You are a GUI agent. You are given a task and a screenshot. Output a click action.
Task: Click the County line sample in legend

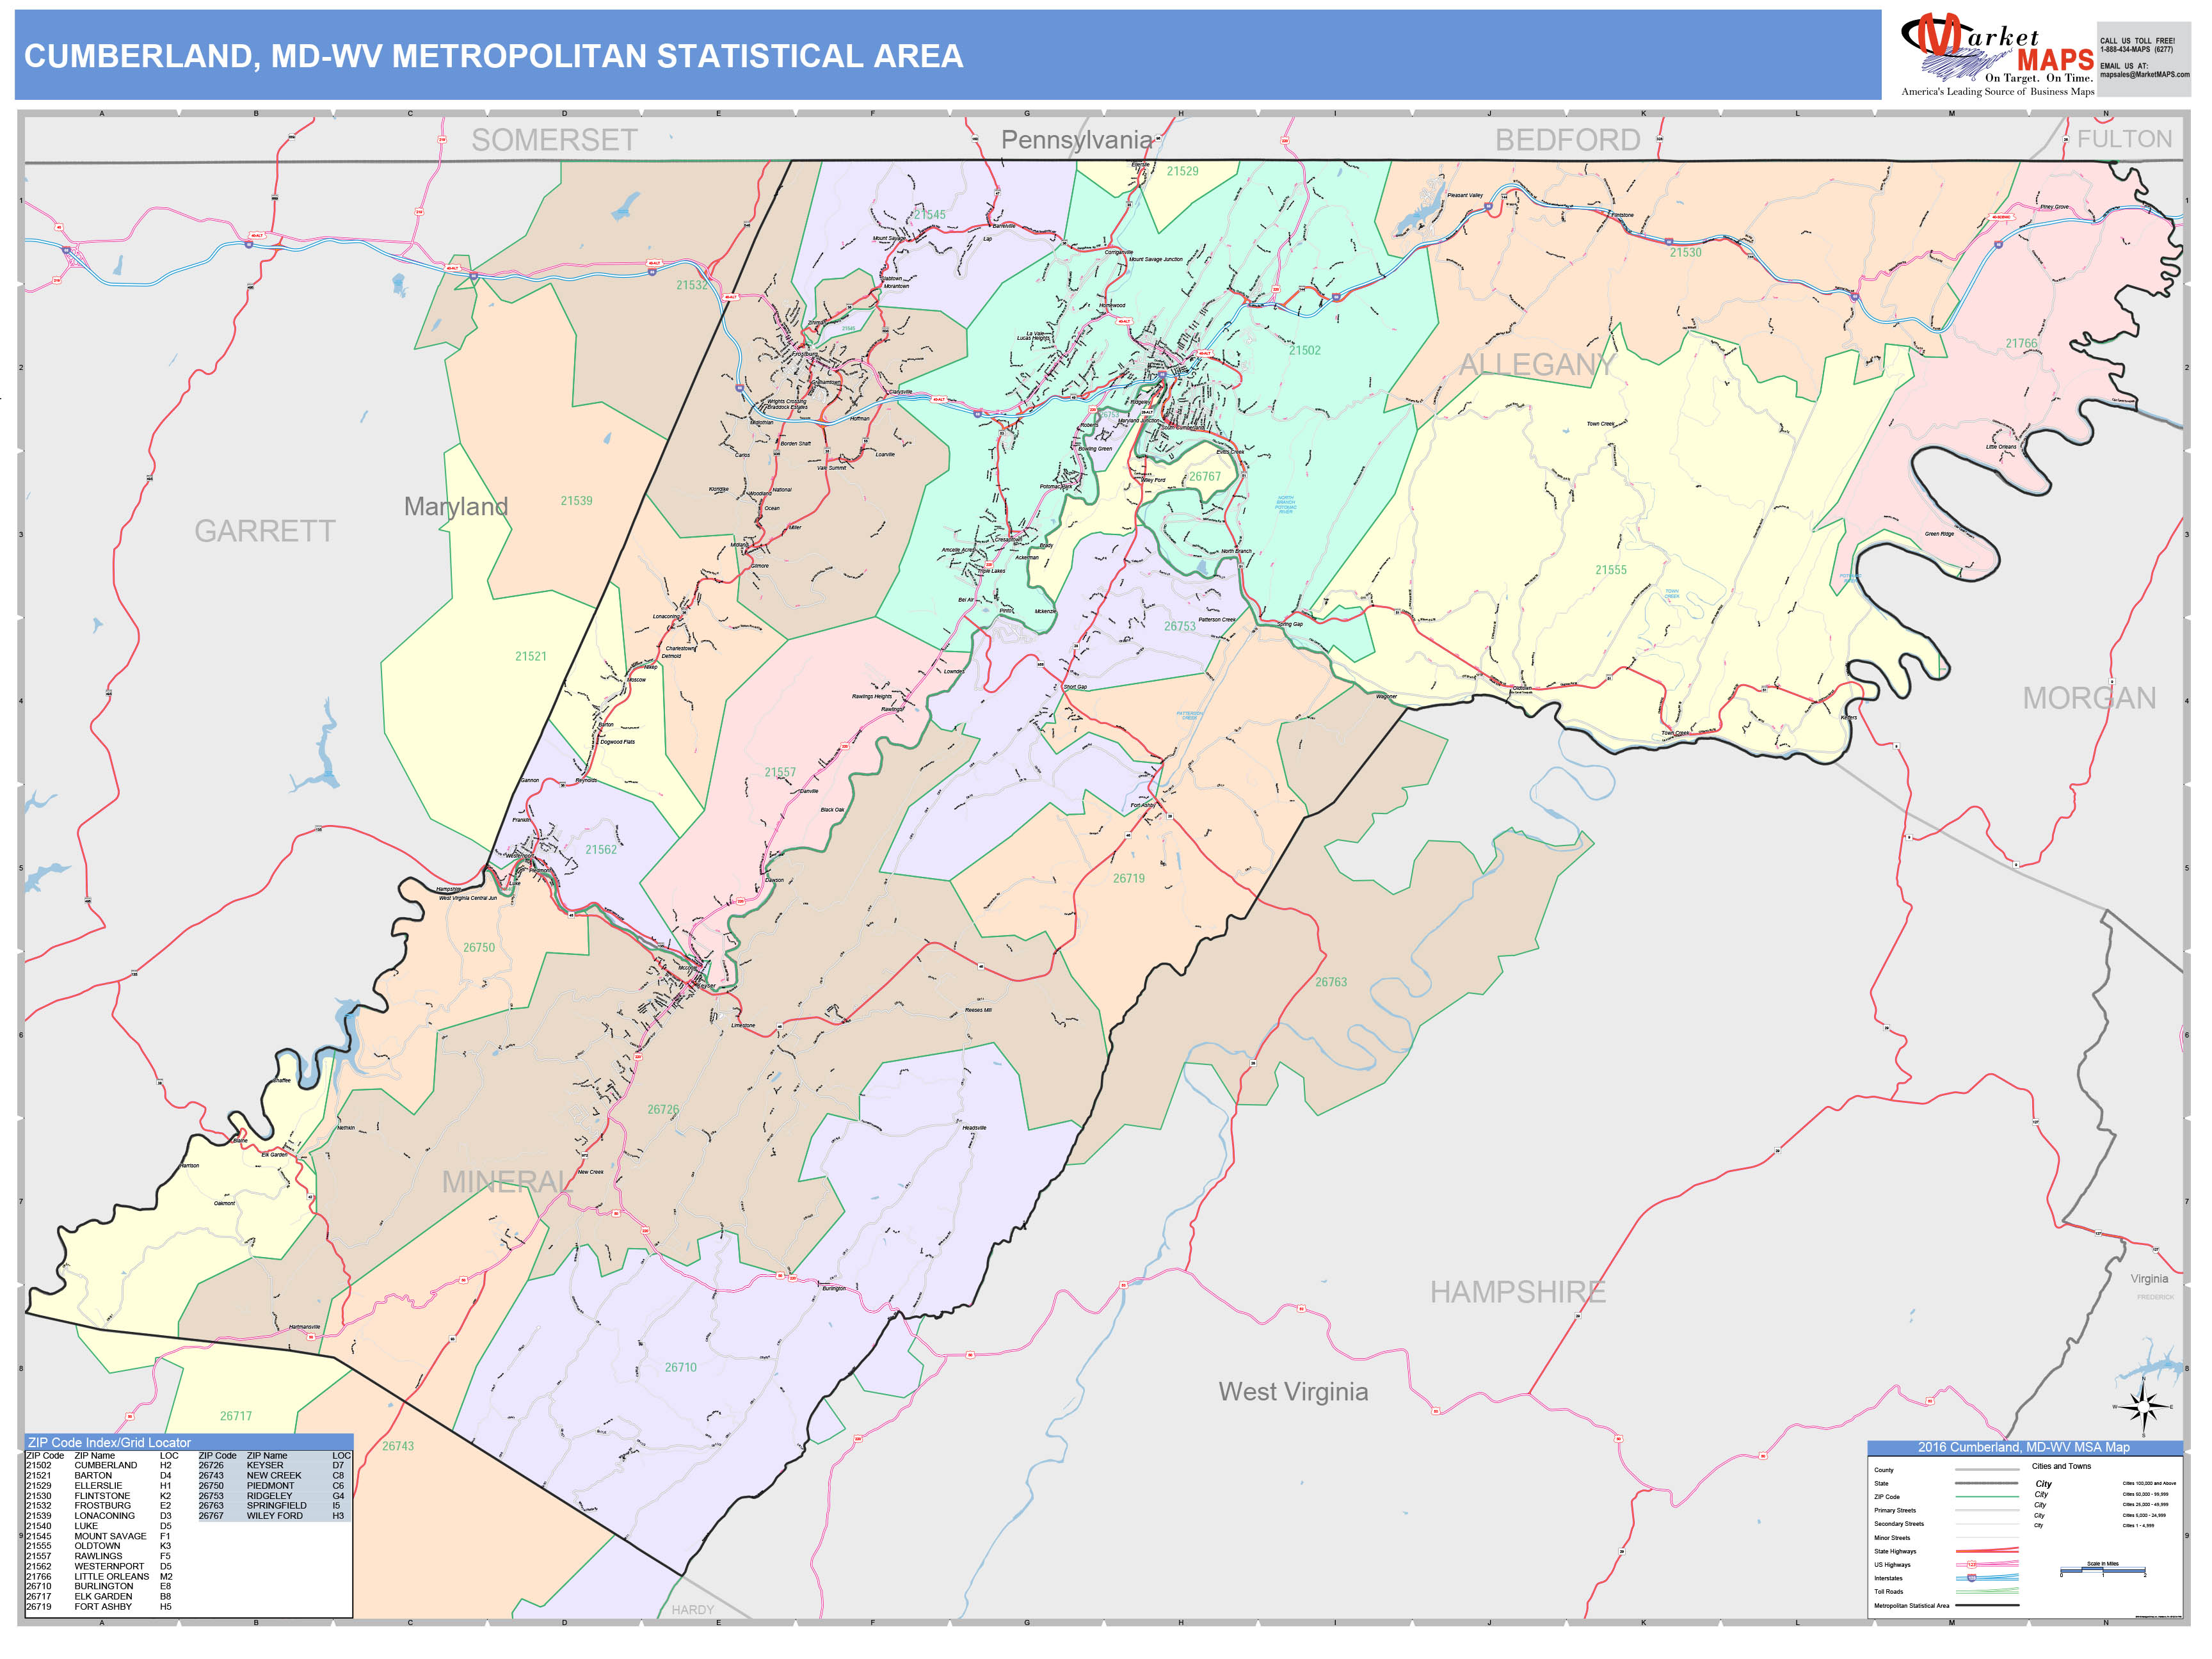[x=1986, y=1470]
